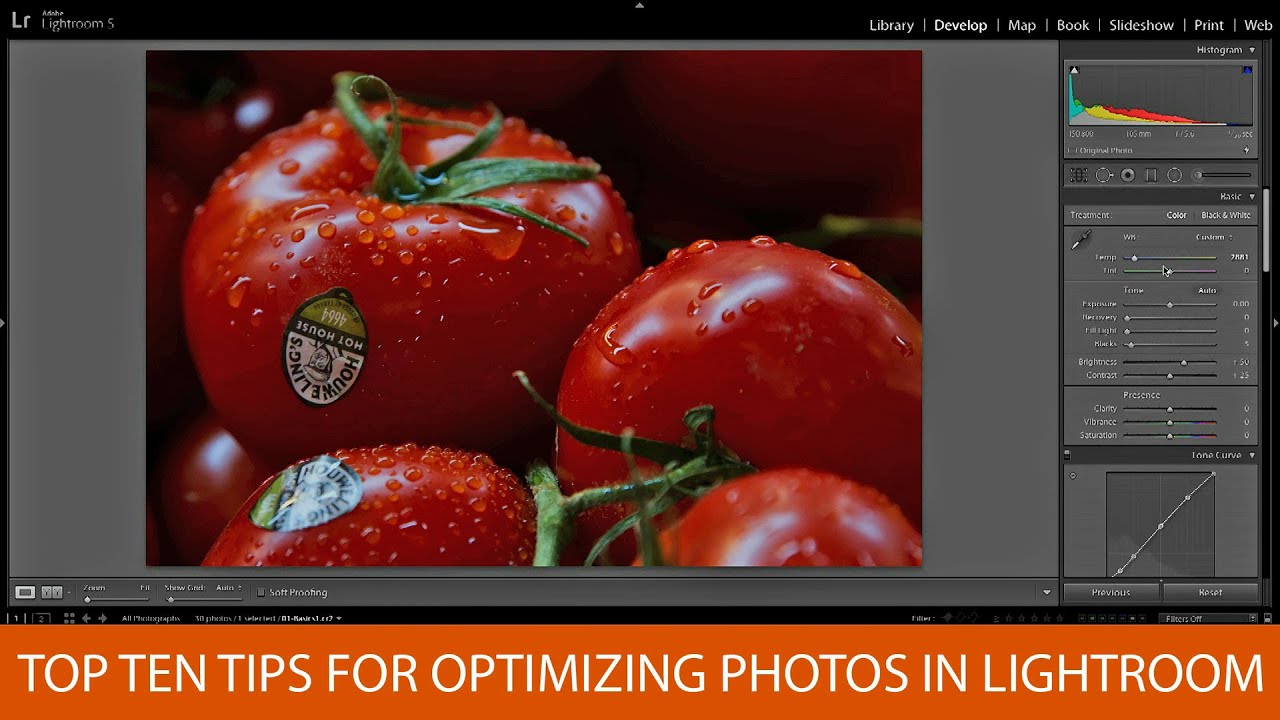The width and height of the screenshot is (1280, 720).
Task: Click the Clarity slider handle
Action: point(1170,409)
